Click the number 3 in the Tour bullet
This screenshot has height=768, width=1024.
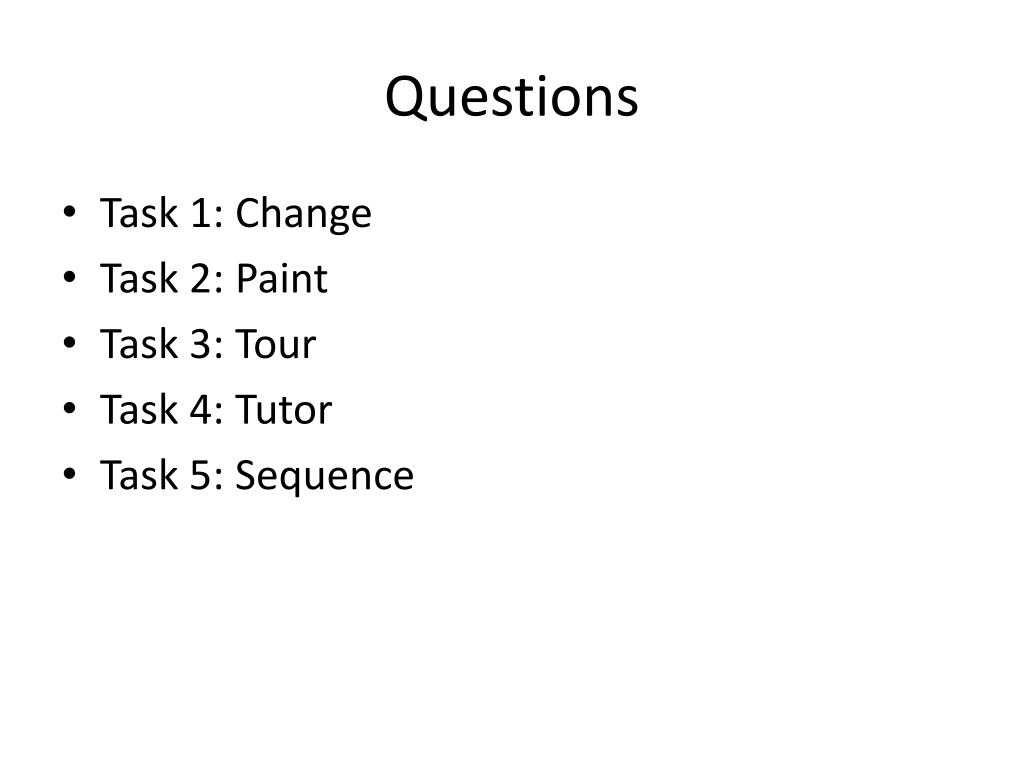(201, 344)
